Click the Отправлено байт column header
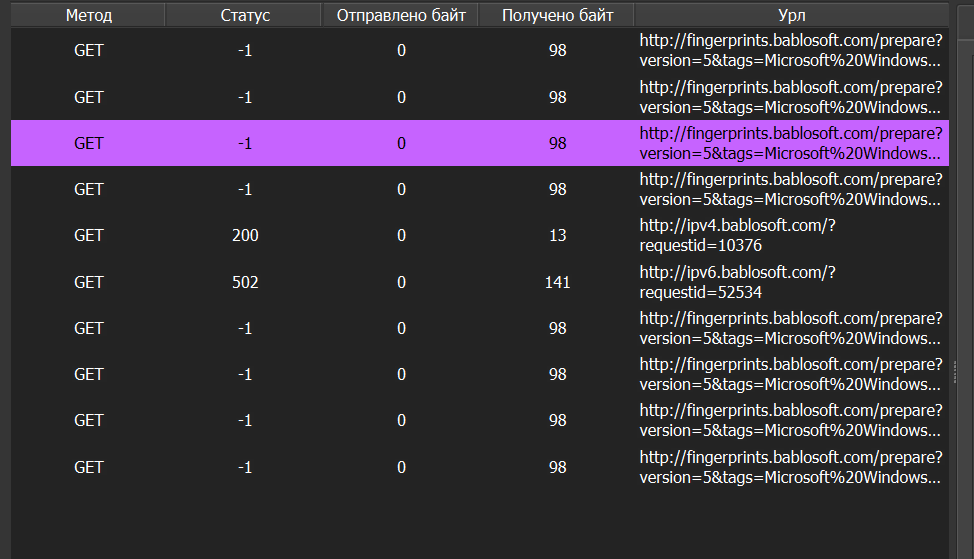Viewport: 974px width, 559px height. tap(401, 15)
